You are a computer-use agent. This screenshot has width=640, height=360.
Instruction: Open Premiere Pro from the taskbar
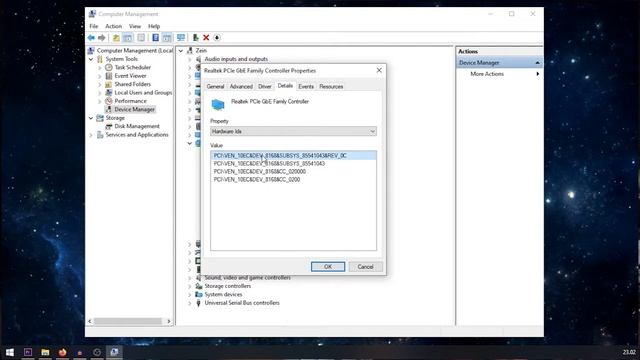point(28,352)
